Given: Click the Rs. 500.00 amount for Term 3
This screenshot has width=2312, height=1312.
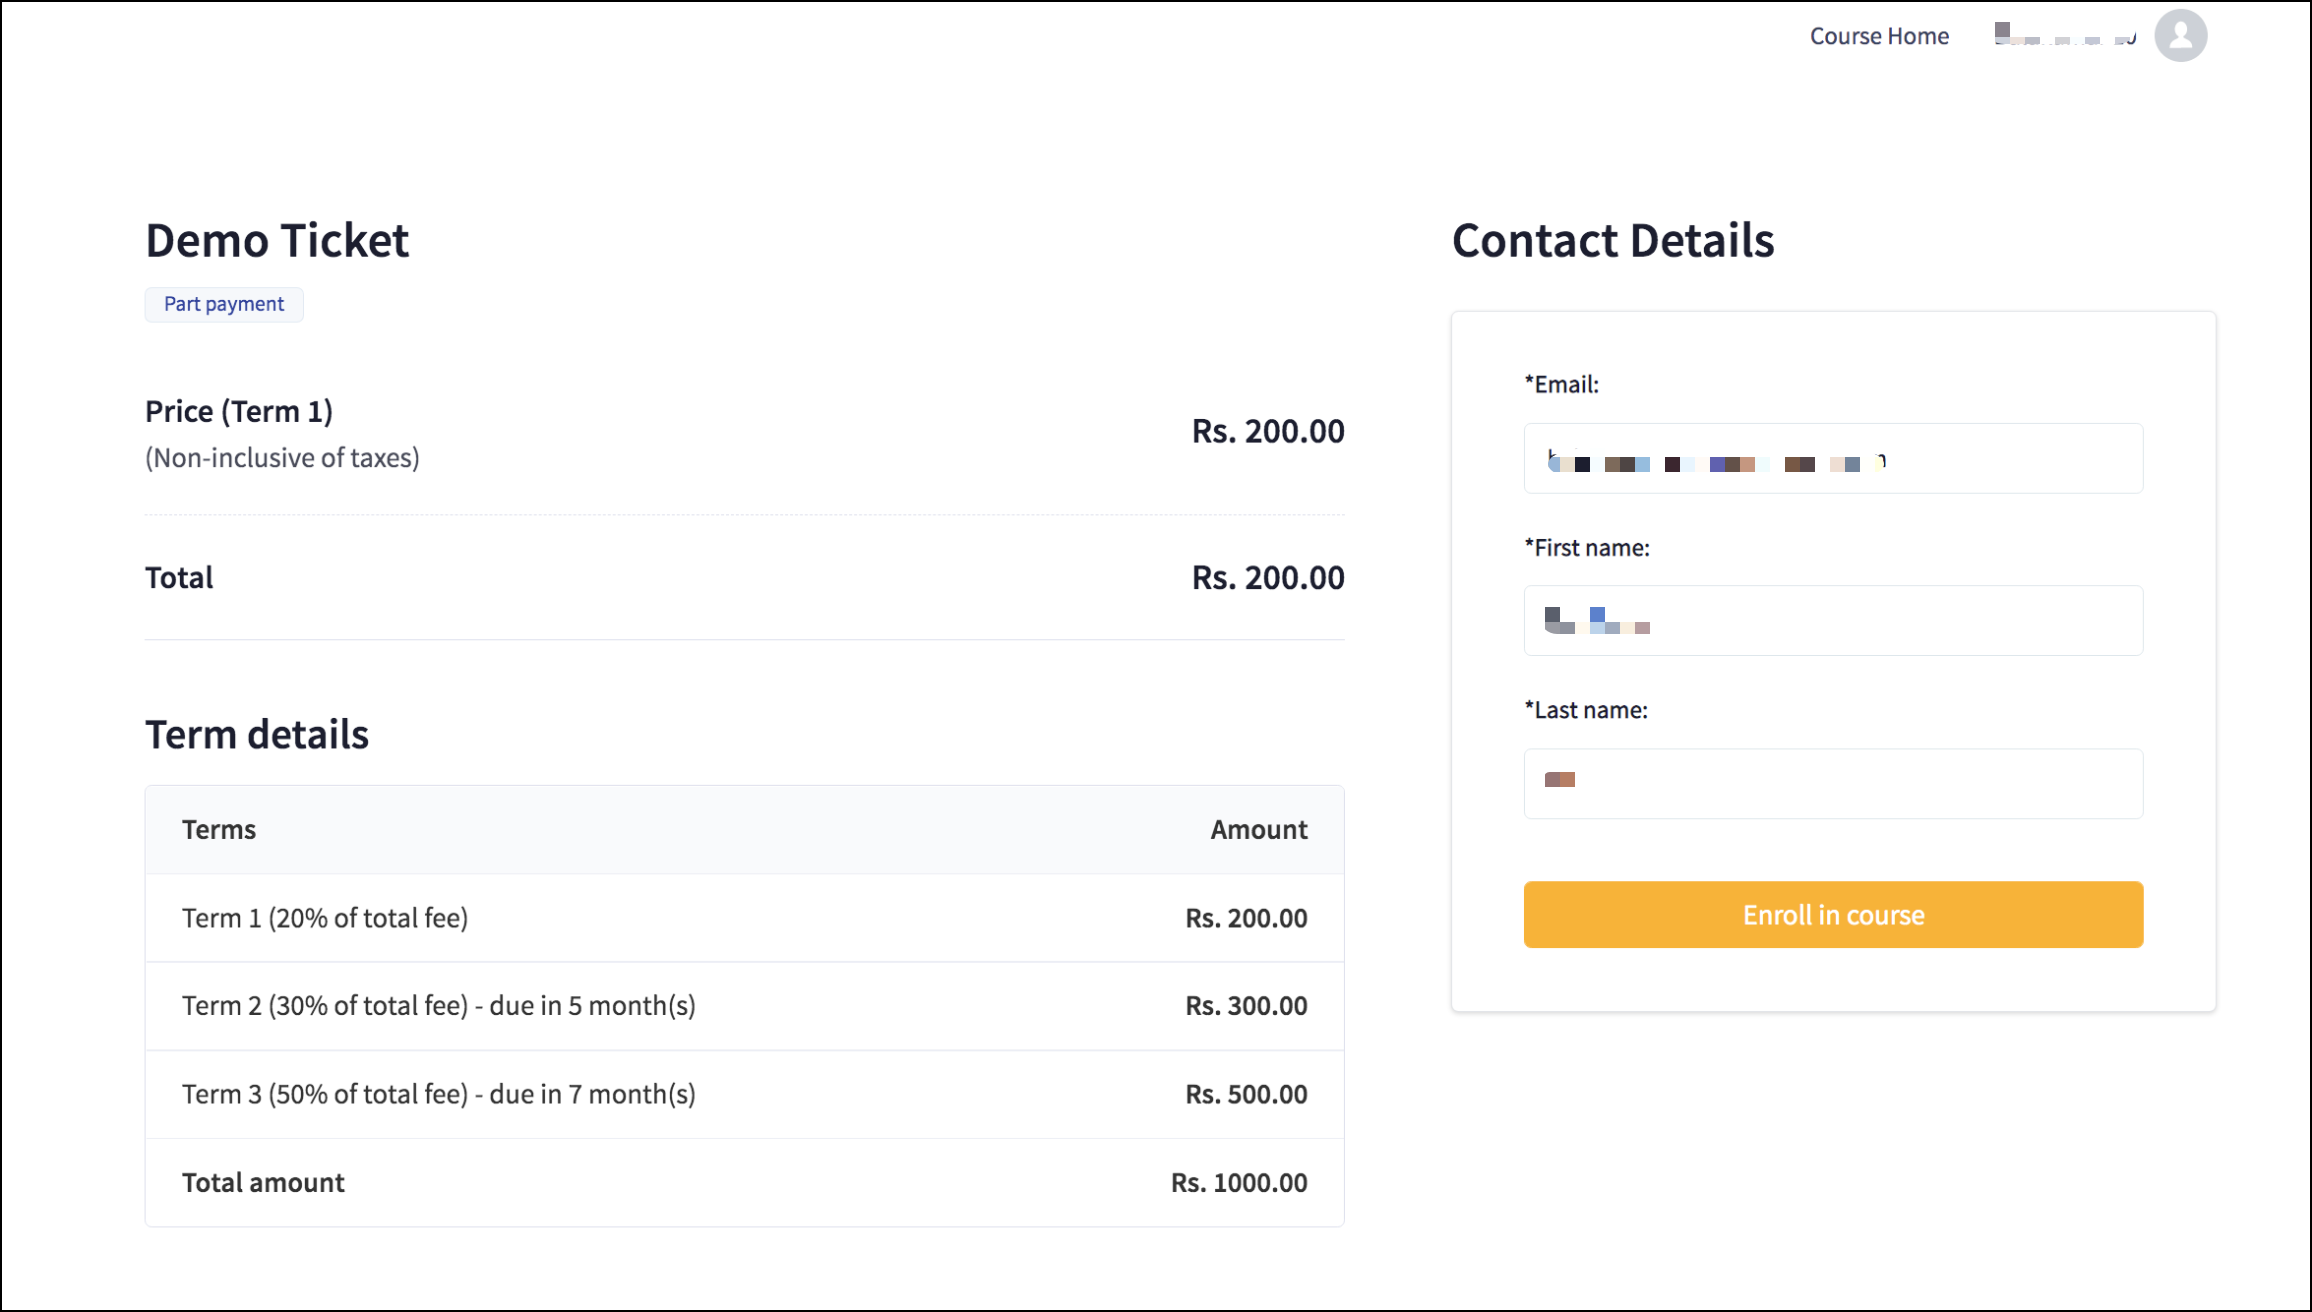Looking at the screenshot, I should point(1246,1094).
